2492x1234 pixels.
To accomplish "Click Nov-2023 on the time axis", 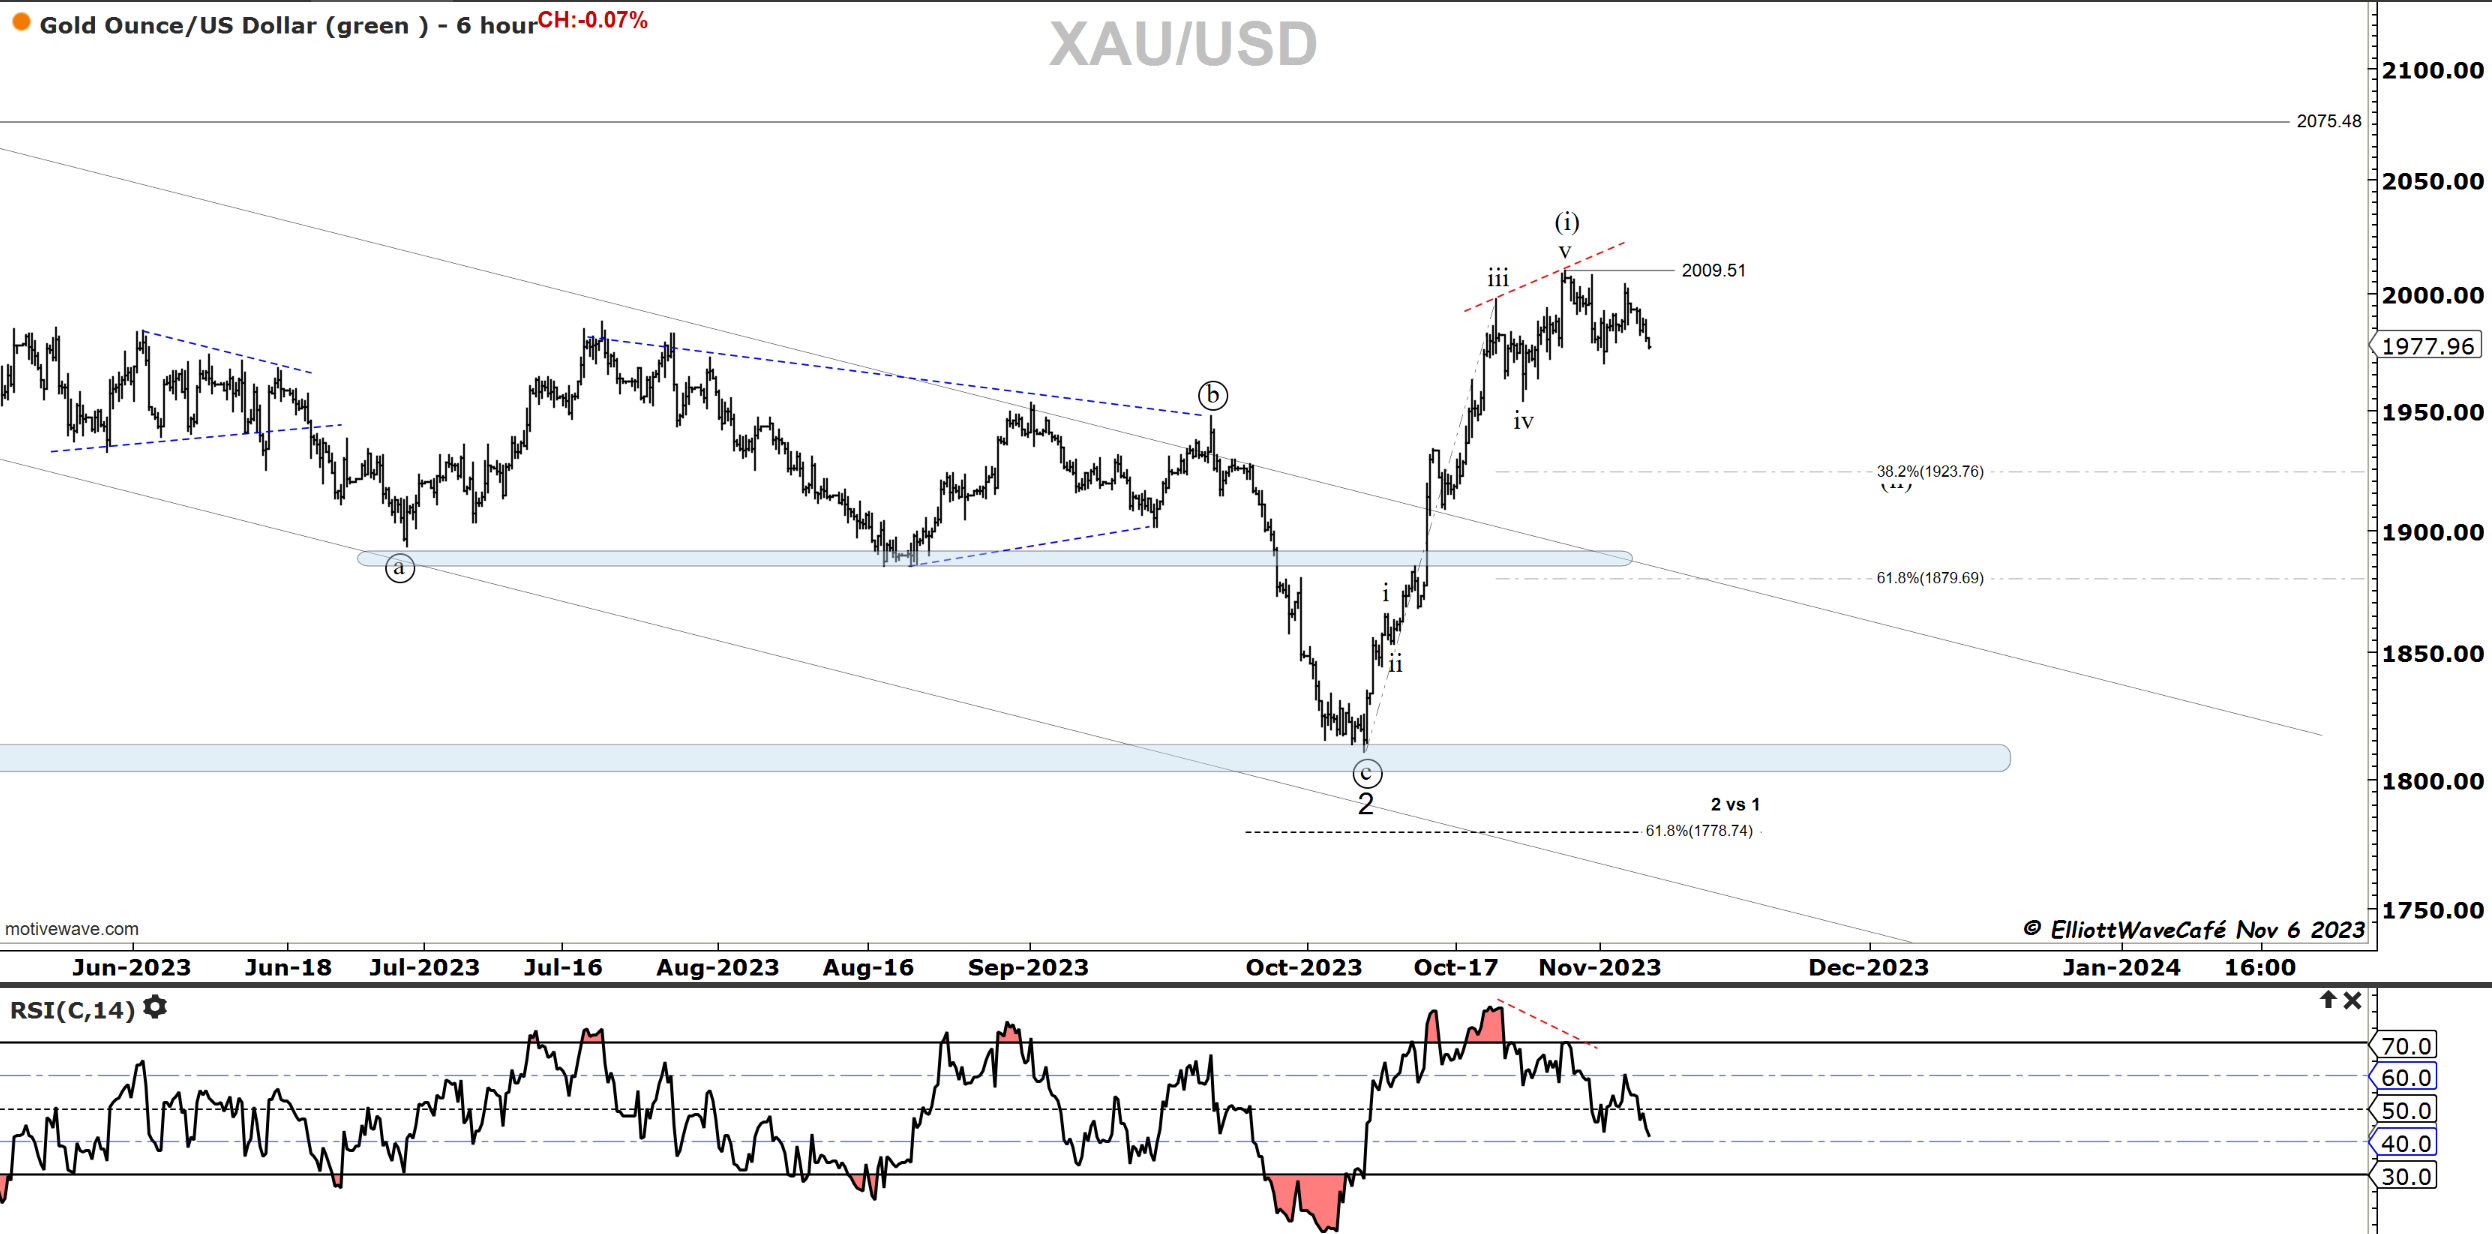I will tap(1599, 967).
